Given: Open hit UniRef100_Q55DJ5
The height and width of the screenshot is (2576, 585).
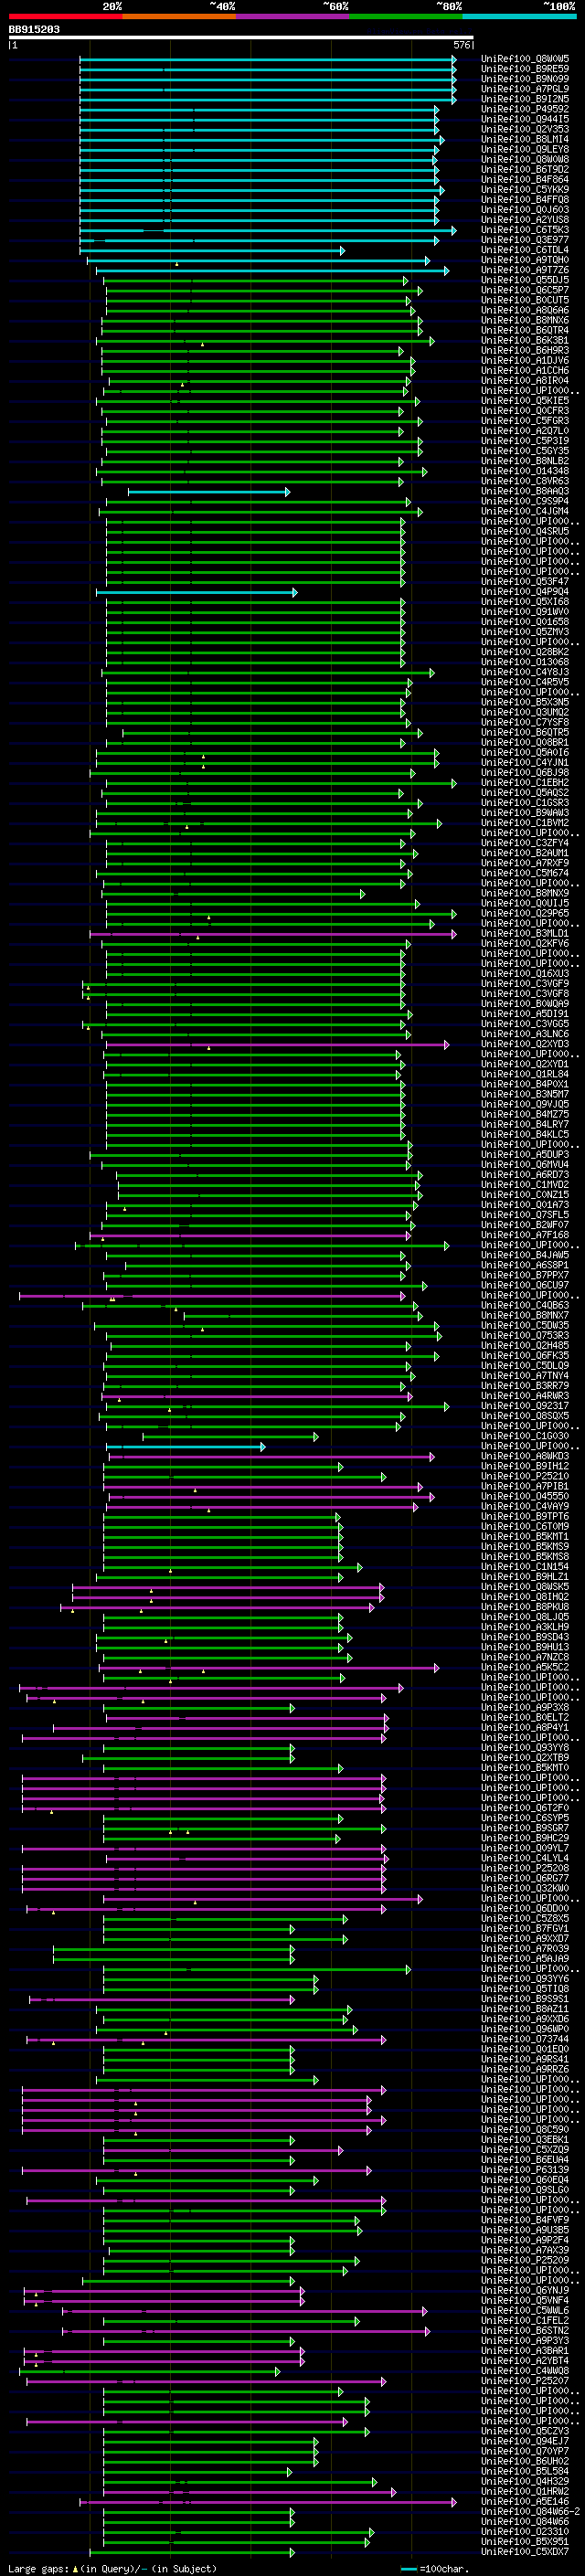Looking at the screenshot, I should [x=525, y=280].
